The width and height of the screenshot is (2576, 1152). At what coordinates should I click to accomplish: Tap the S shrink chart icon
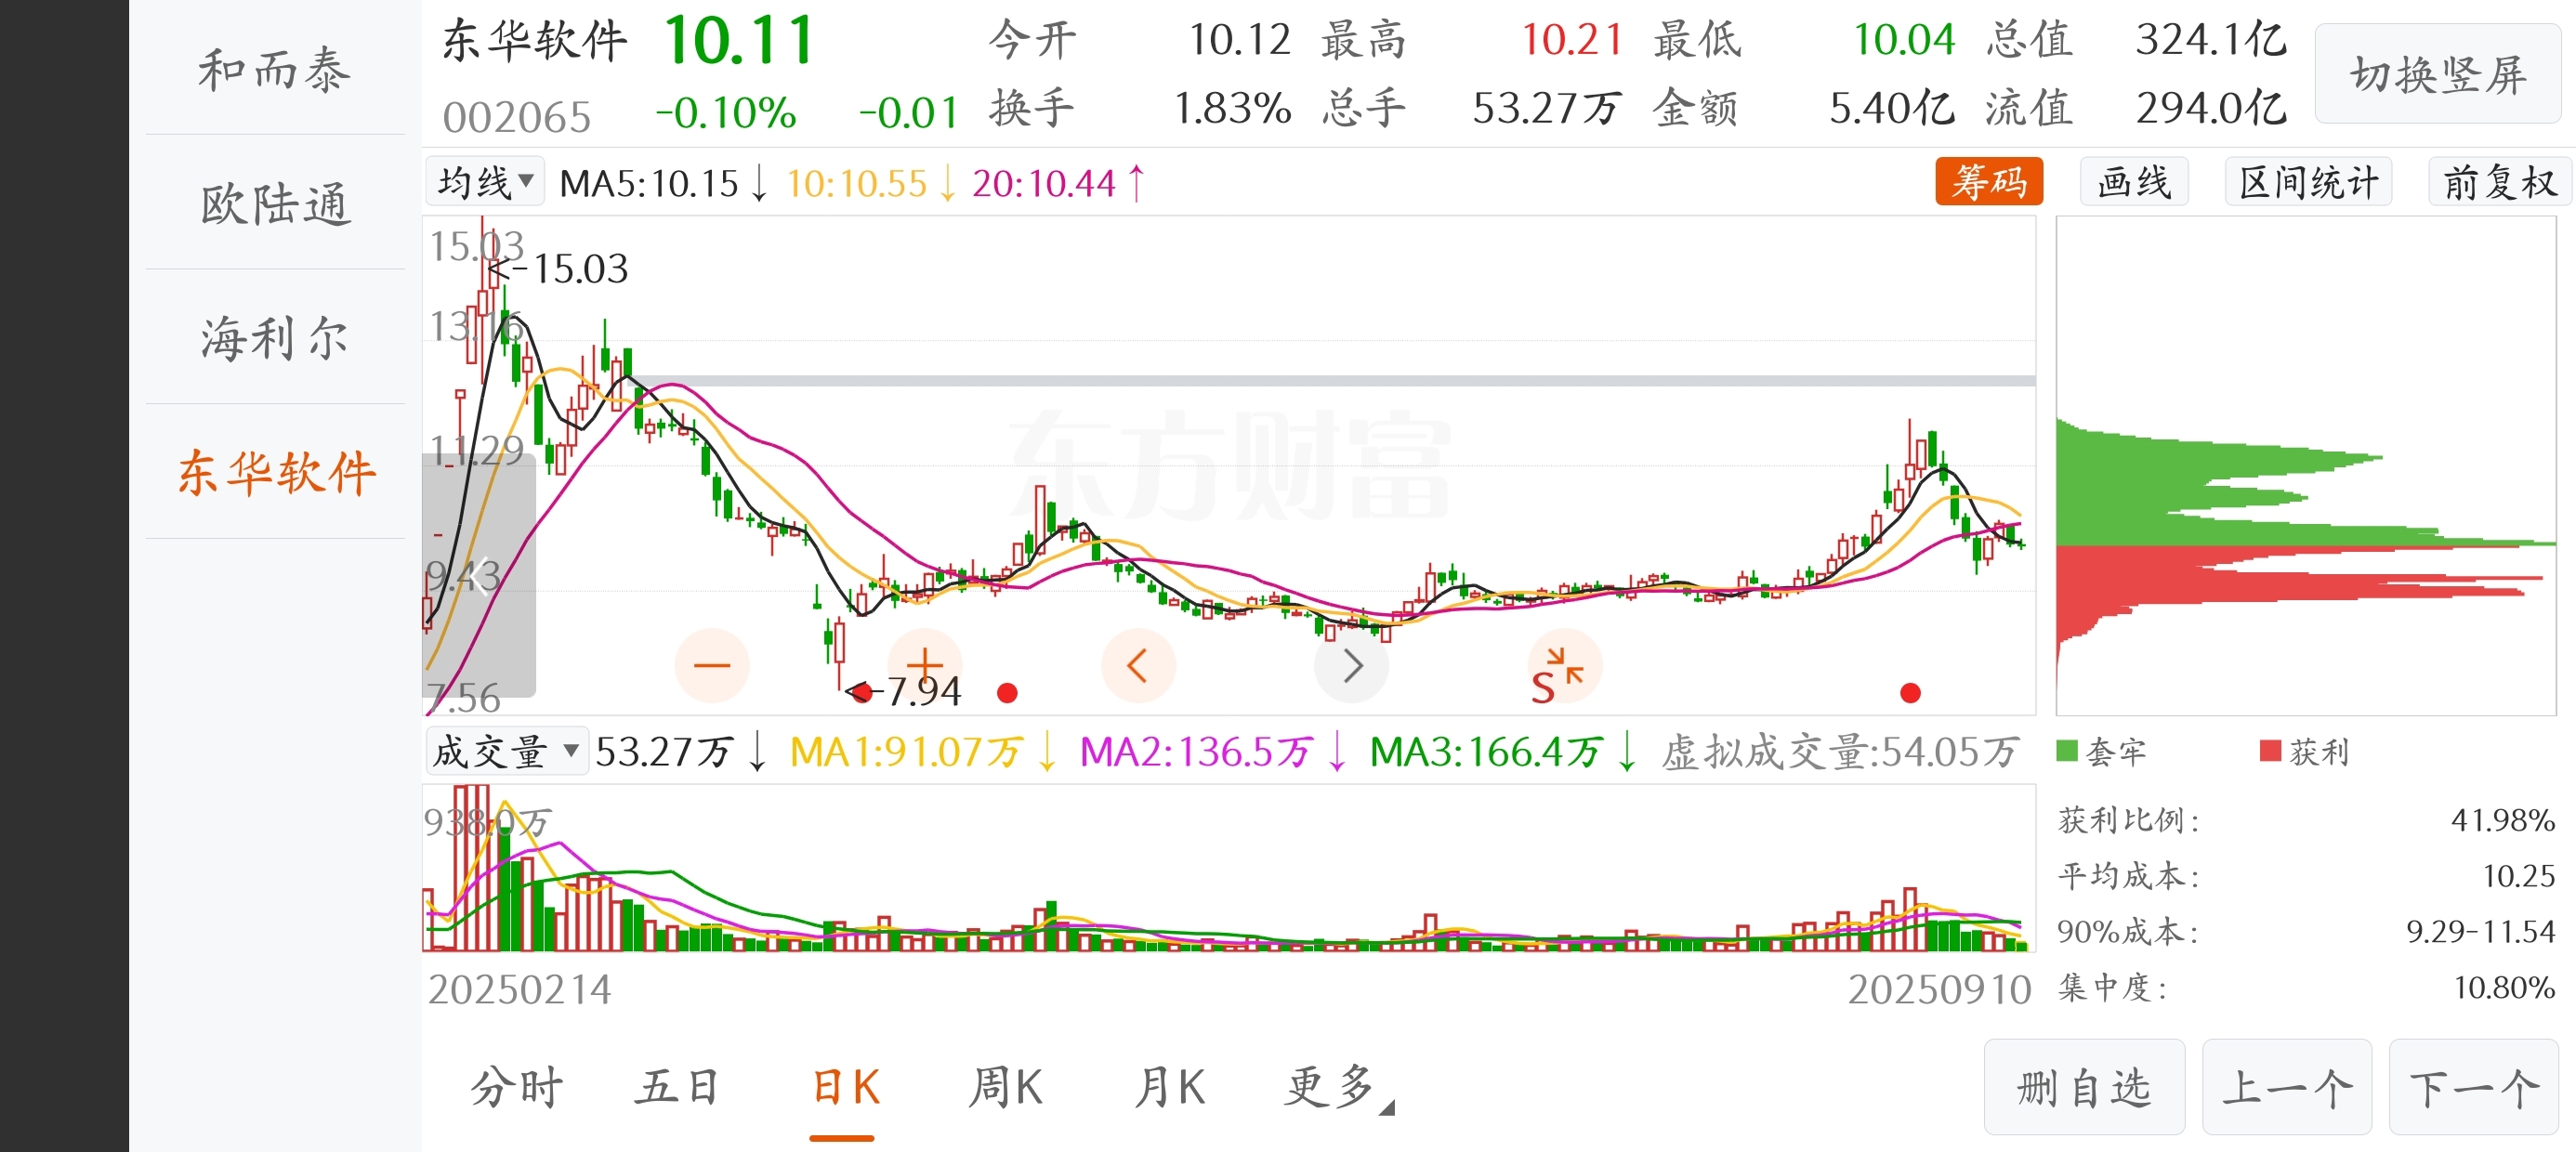1564,667
